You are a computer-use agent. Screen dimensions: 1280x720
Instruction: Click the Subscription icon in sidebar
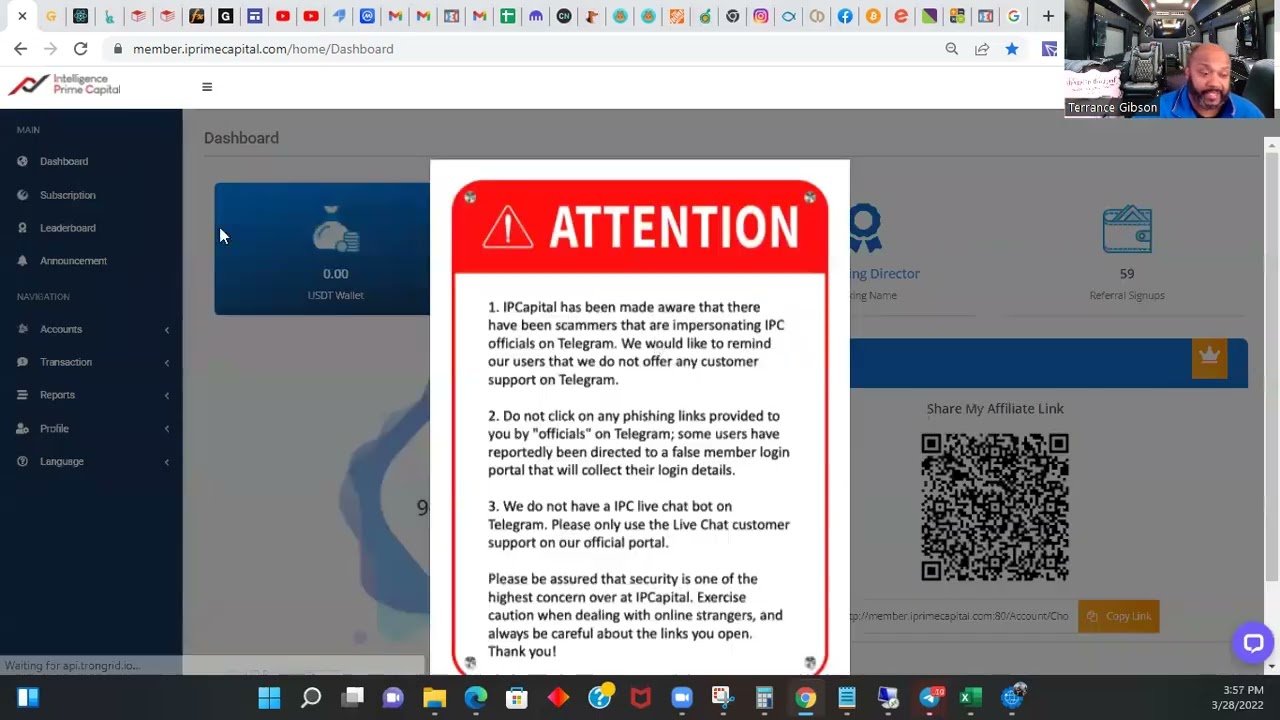(22, 195)
